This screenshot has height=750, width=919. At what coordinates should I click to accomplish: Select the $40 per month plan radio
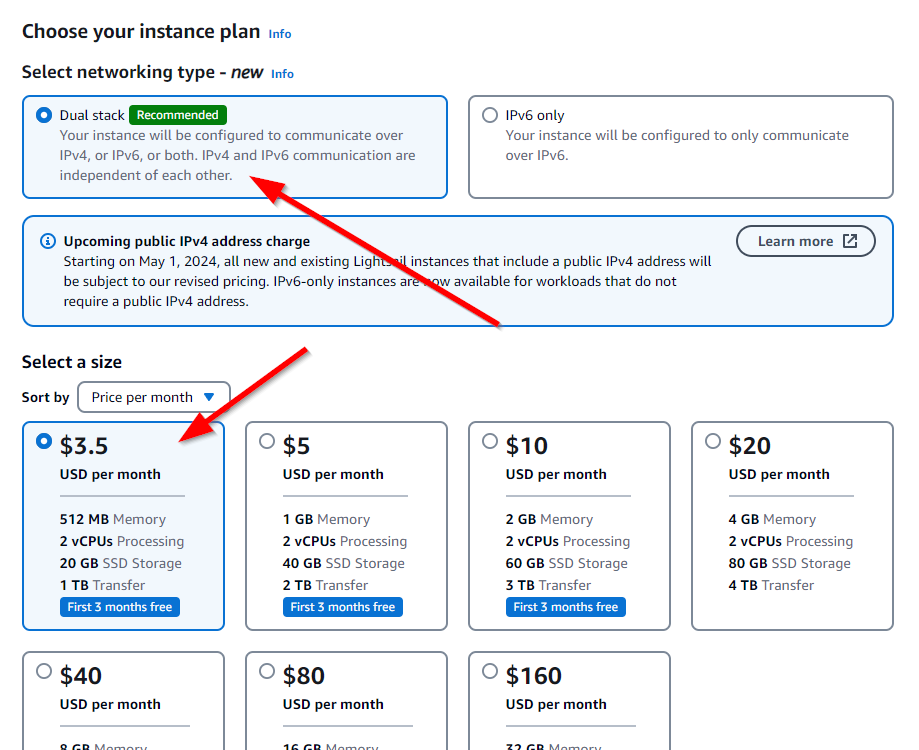point(44,671)
